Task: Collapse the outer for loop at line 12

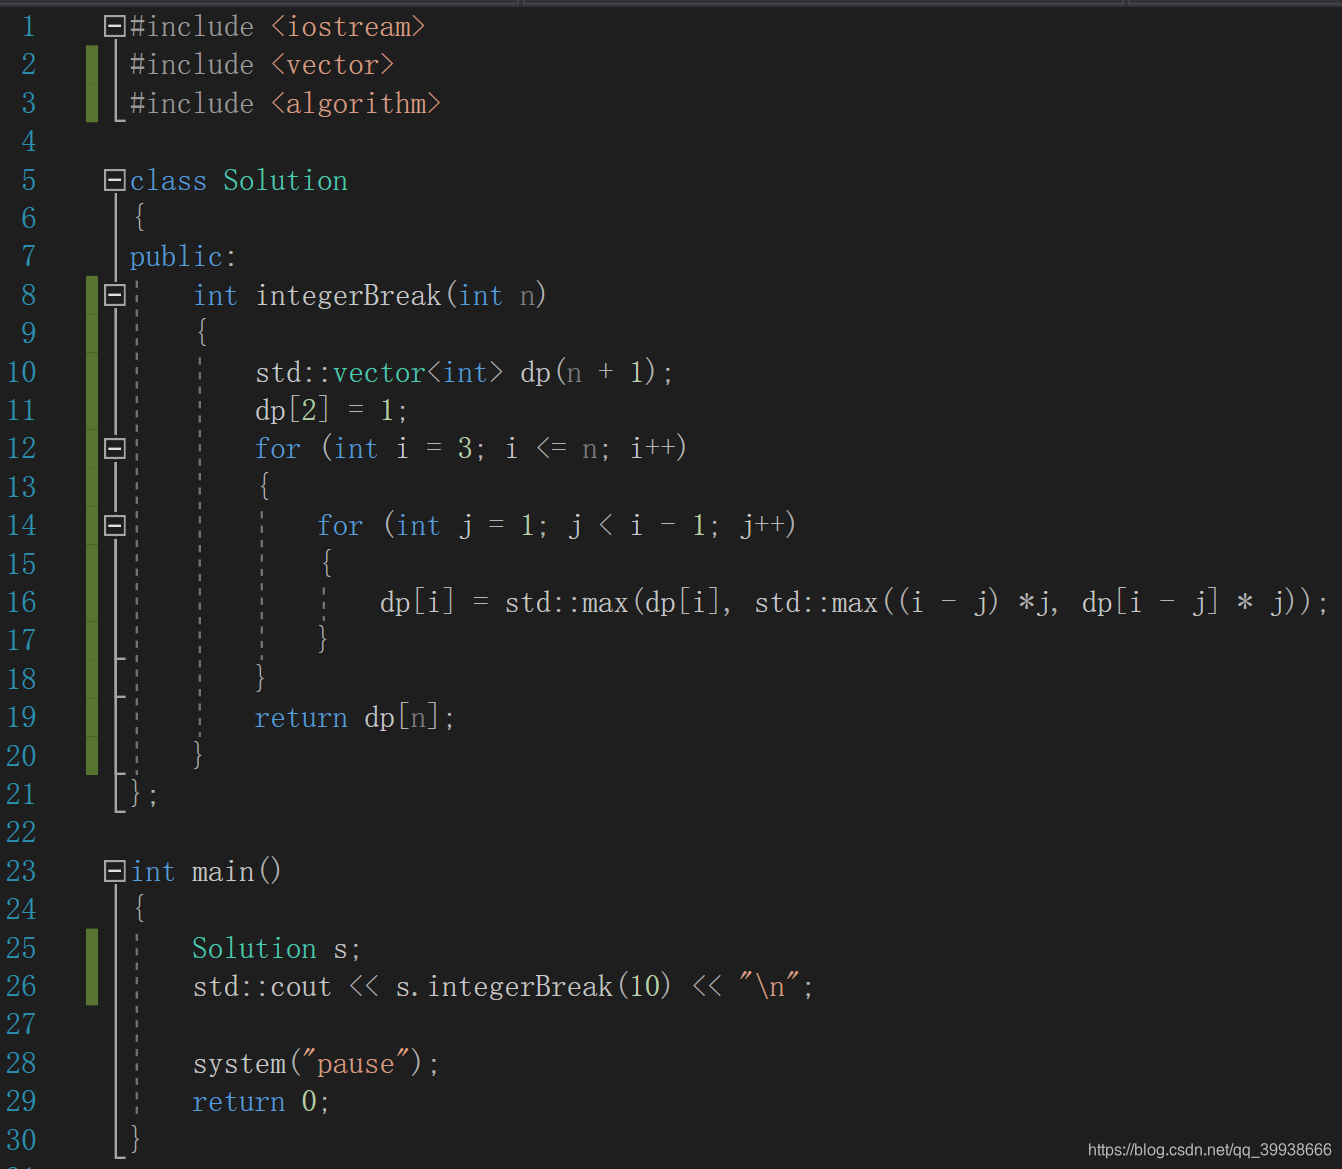Action: coord(115,448)
